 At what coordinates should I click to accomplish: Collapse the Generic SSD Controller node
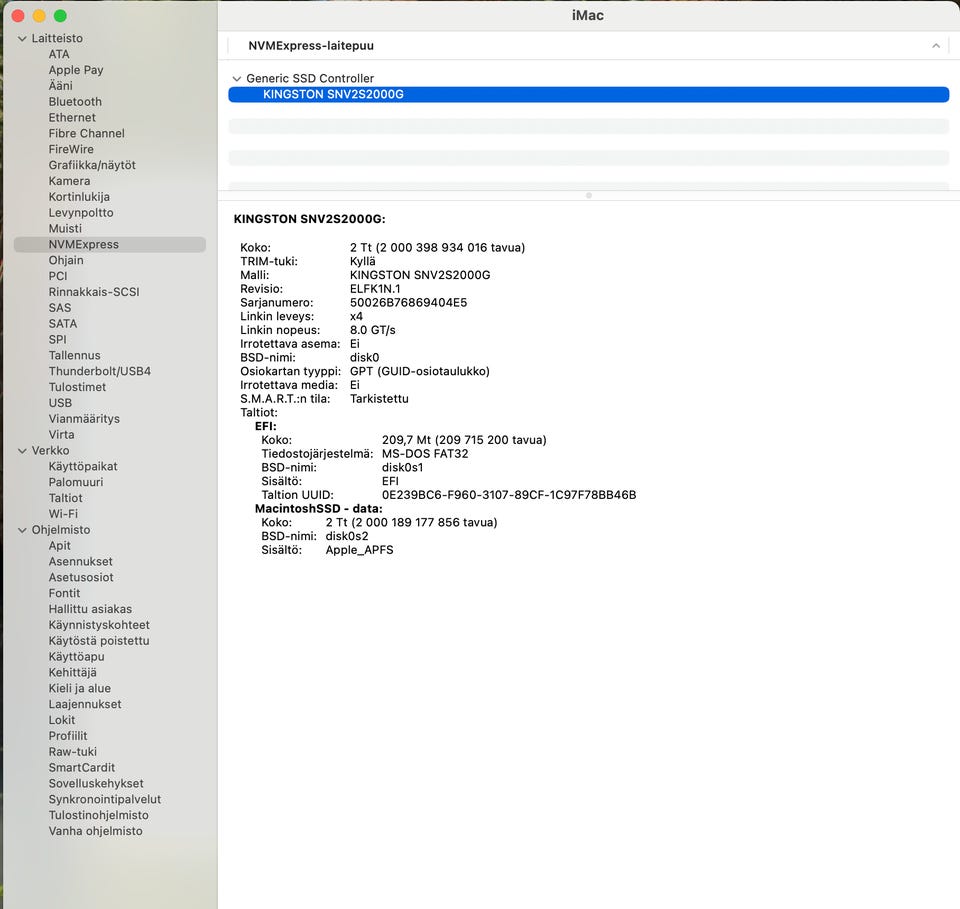[x=237, y=79]
